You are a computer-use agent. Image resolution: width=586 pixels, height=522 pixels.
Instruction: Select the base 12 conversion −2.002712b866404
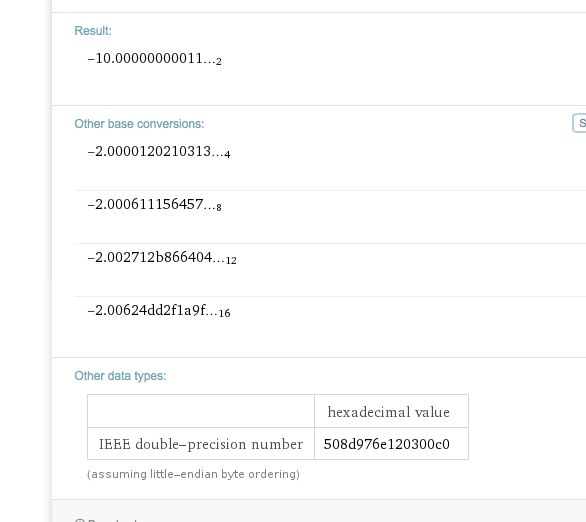162,258
